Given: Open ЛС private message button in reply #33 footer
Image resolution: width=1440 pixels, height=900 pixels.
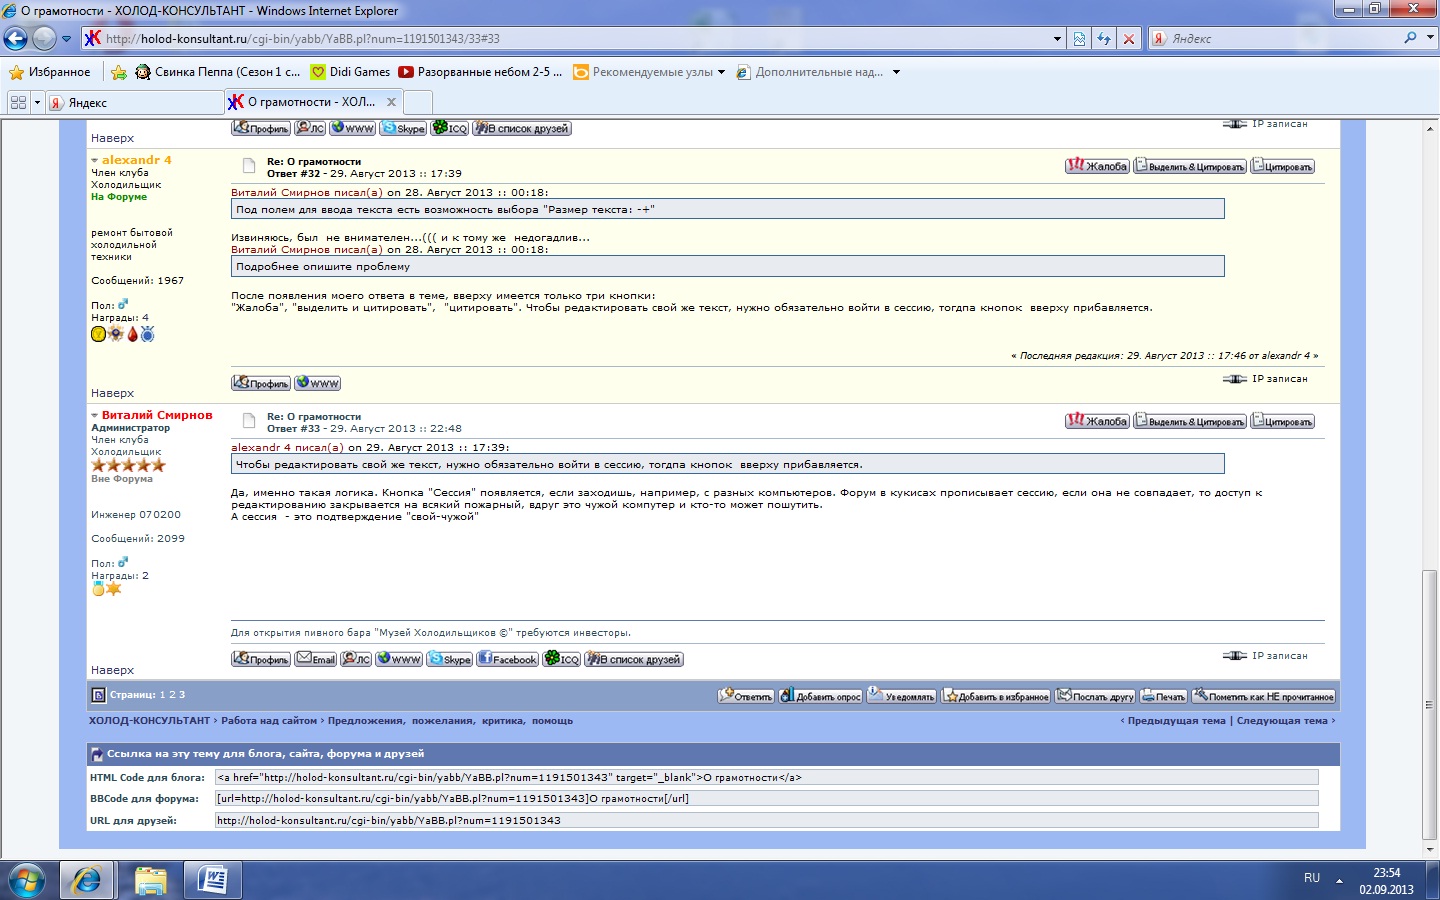Looking at the screenshot, I should [356, 659].
